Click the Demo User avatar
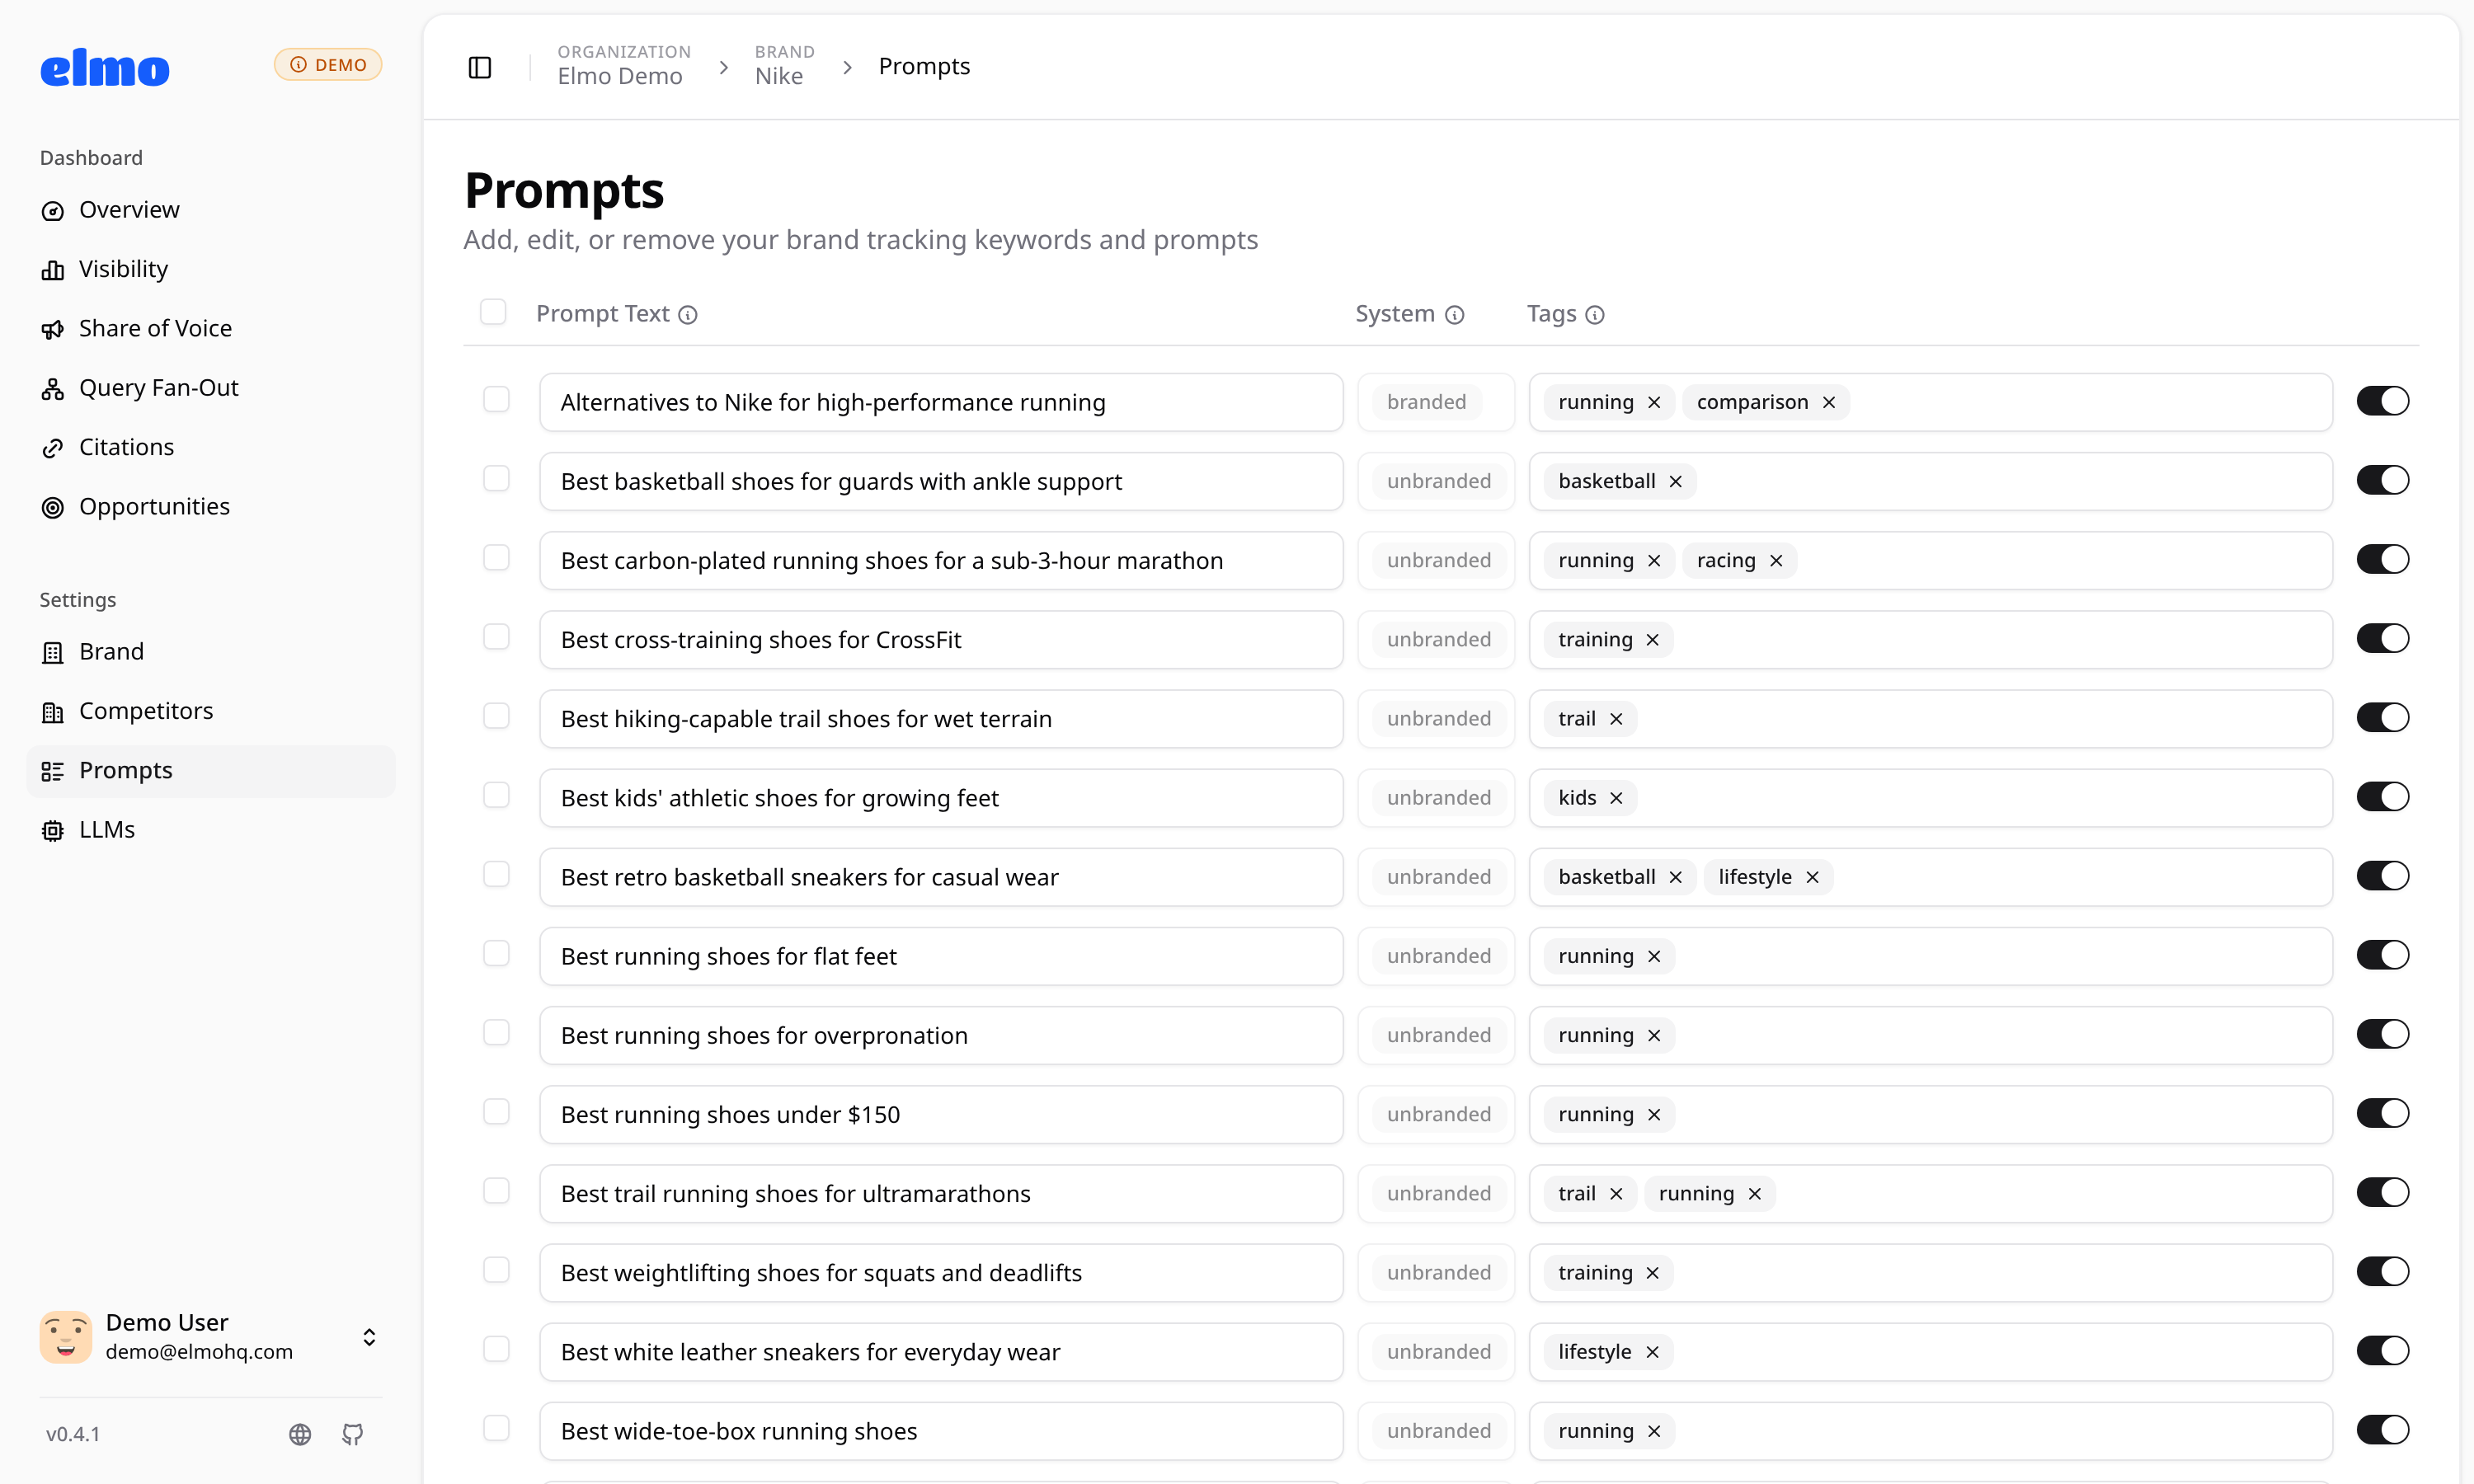The image size is (2474, 1484). 66,1337
